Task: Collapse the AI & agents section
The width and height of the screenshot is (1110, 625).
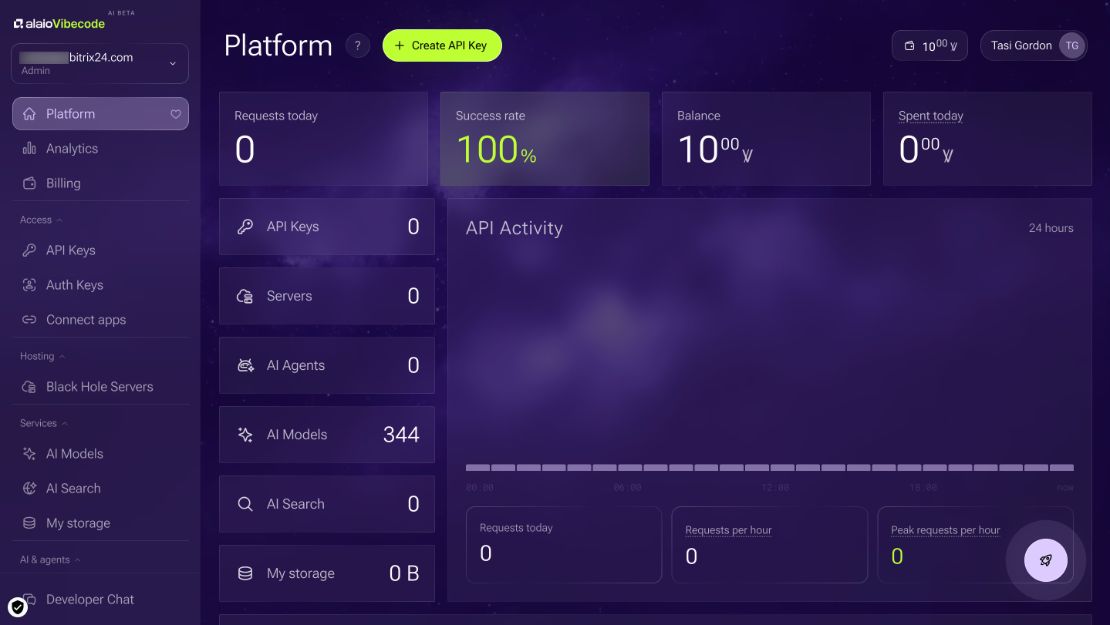Action: coord(50,559)
